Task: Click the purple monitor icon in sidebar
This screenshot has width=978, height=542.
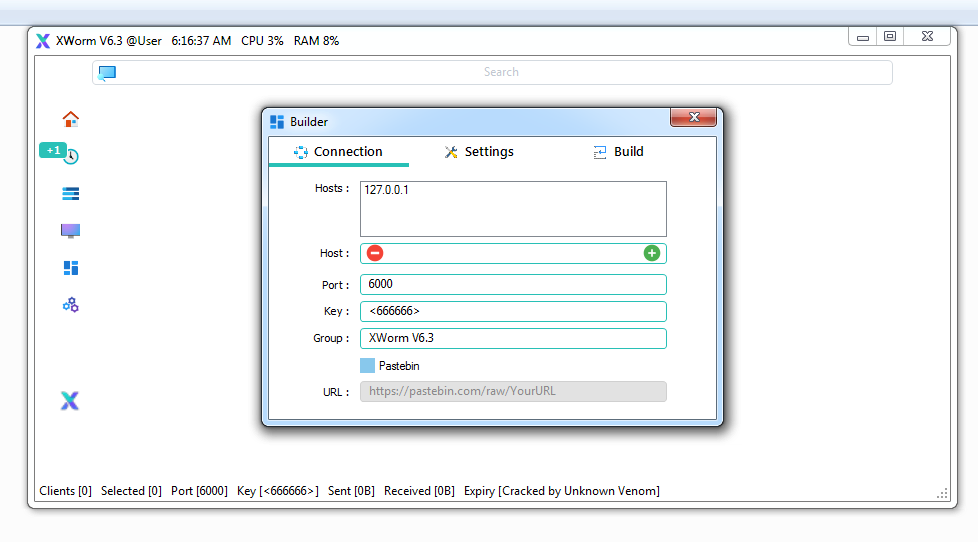Action: pos(70,231)
